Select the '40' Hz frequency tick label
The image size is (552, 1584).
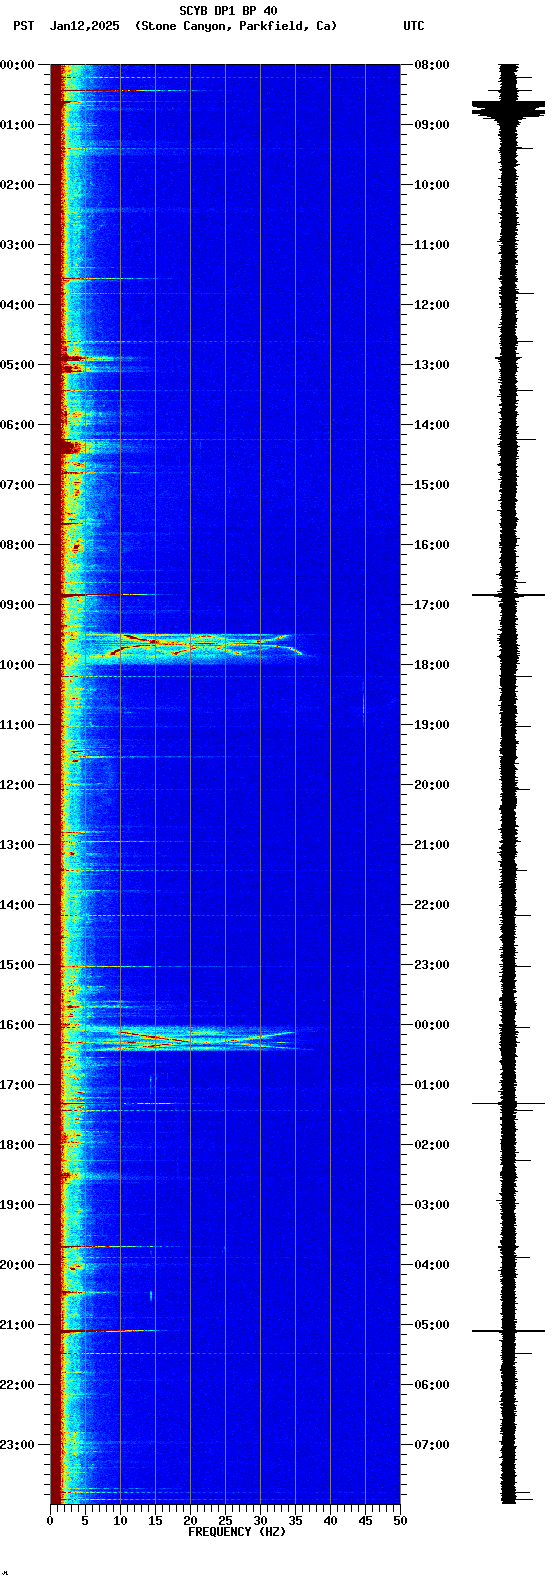coord(330,1521)
